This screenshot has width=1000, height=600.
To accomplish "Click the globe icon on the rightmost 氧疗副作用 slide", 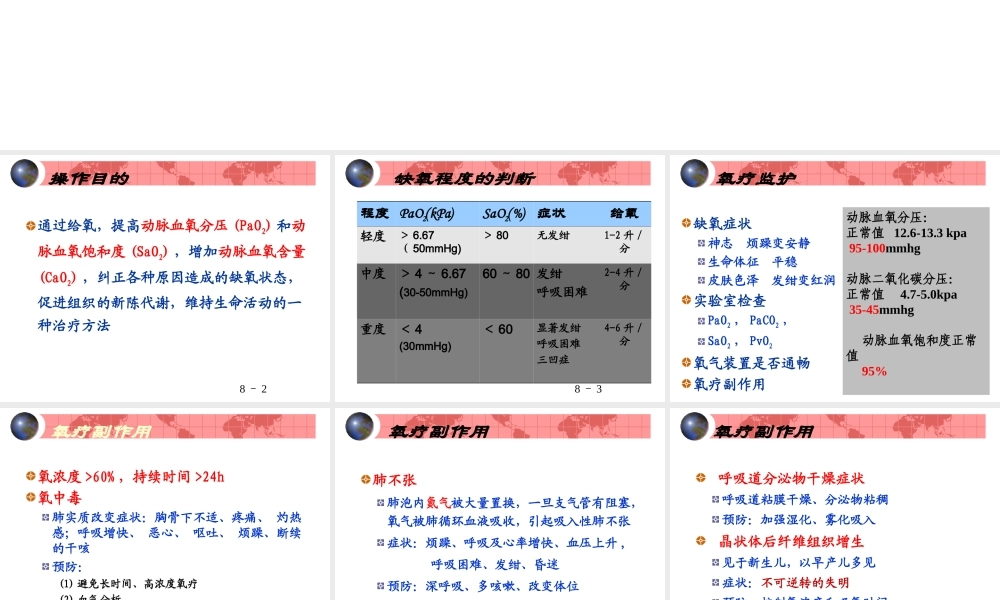I will [694, 426].
